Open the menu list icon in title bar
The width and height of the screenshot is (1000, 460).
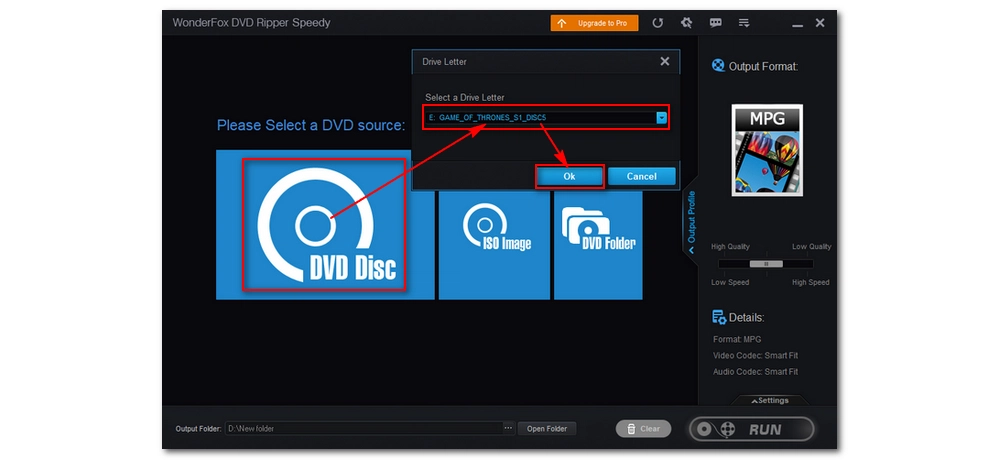(x=744, y=23)
